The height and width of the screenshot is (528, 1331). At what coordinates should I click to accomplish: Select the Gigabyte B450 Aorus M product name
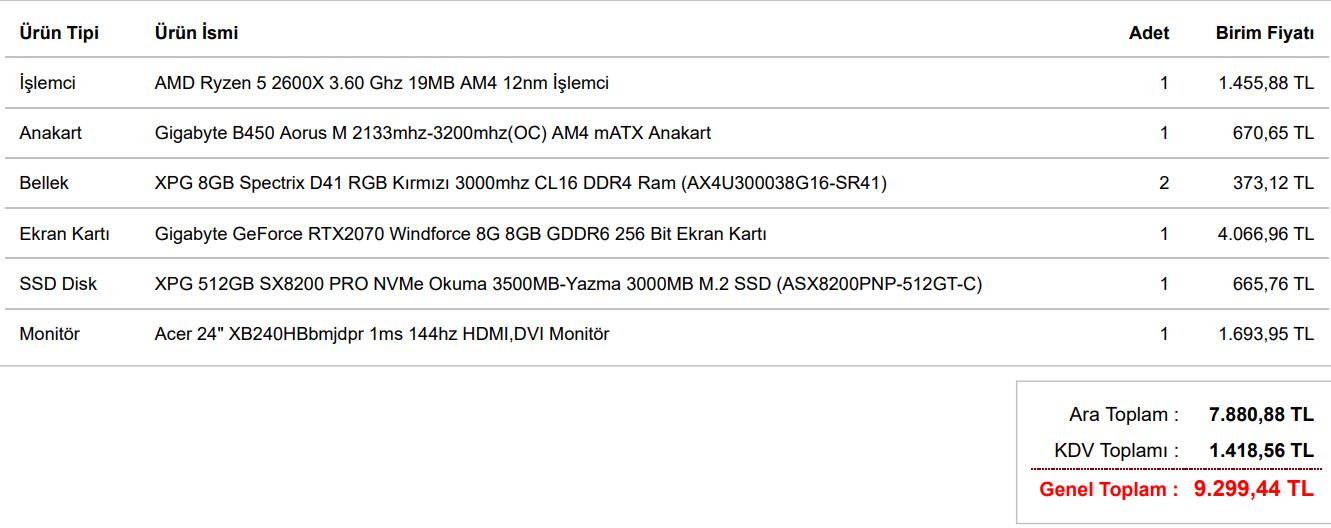[x=433, y=133]
